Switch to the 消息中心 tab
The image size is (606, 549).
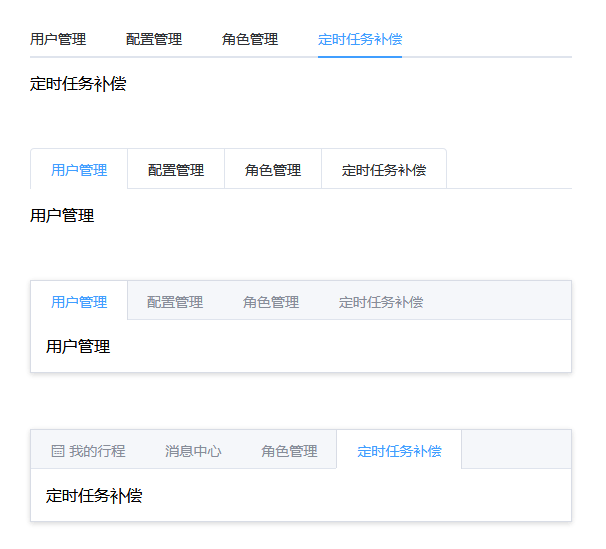coord(193,451)
